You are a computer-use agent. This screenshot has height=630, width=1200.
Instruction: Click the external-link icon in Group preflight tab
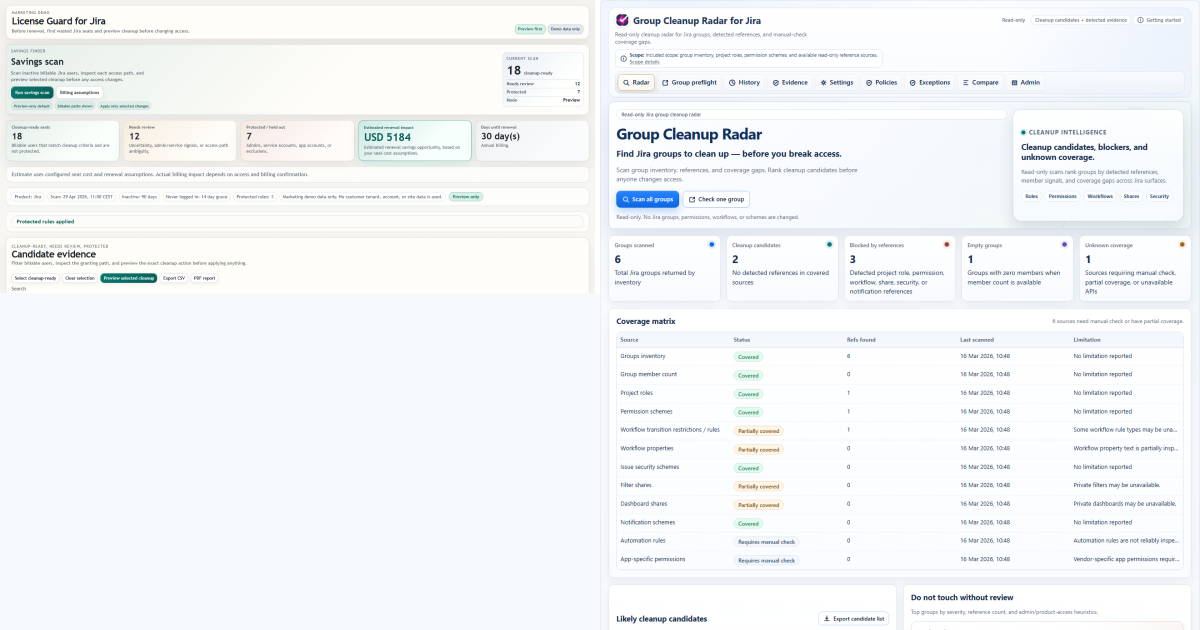click(x=666, y=83)
